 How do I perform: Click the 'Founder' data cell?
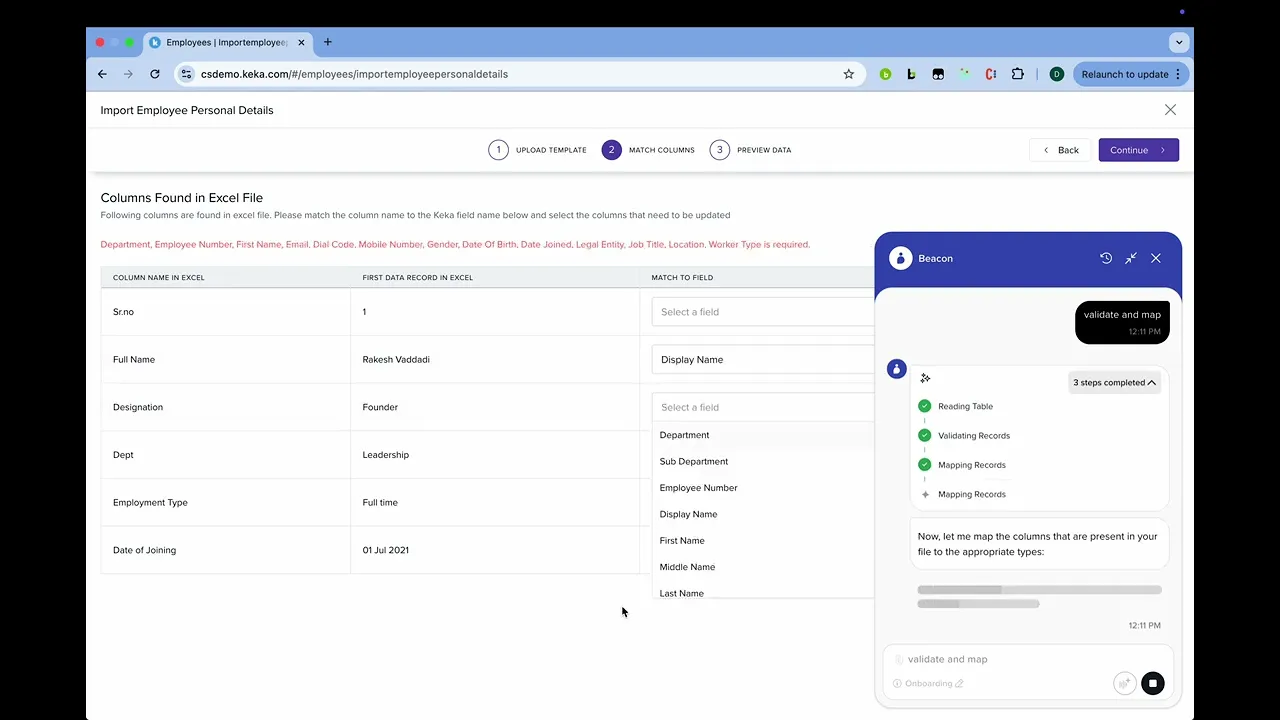tap(495, 407)
